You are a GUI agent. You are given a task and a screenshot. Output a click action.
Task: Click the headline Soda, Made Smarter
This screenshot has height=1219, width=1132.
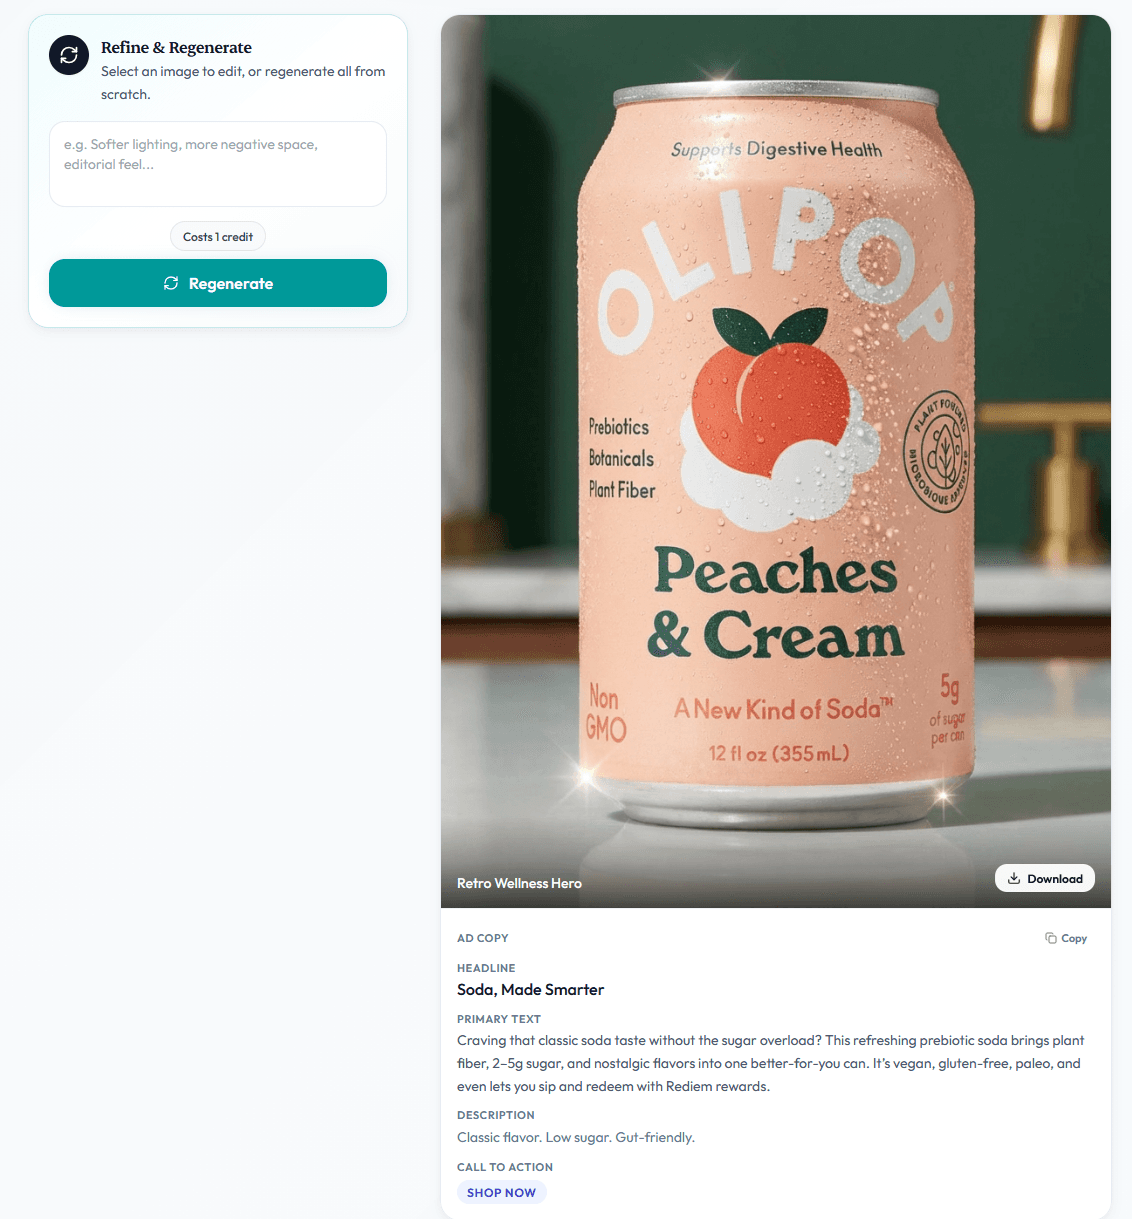530,989
